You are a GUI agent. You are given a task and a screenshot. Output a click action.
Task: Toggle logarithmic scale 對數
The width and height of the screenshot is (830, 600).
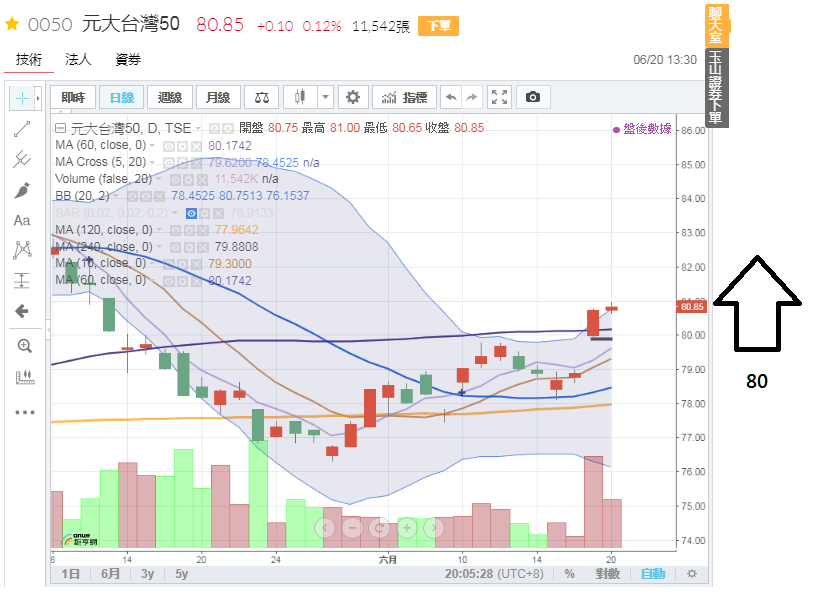click(608, 574)
